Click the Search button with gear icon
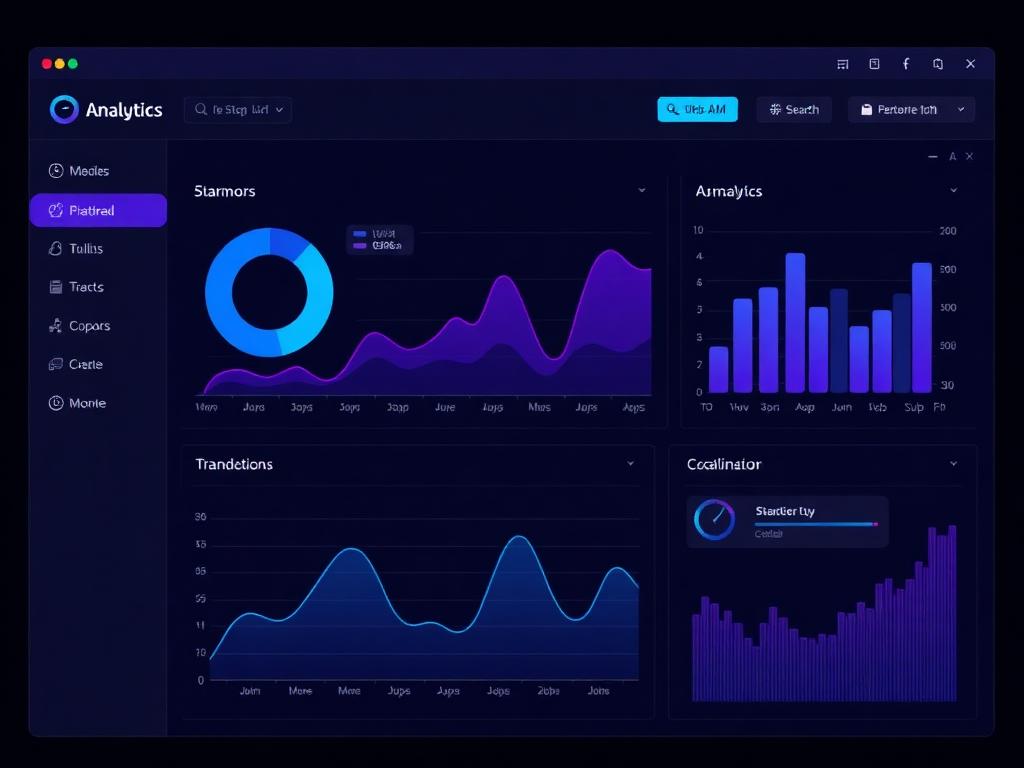 794,110
